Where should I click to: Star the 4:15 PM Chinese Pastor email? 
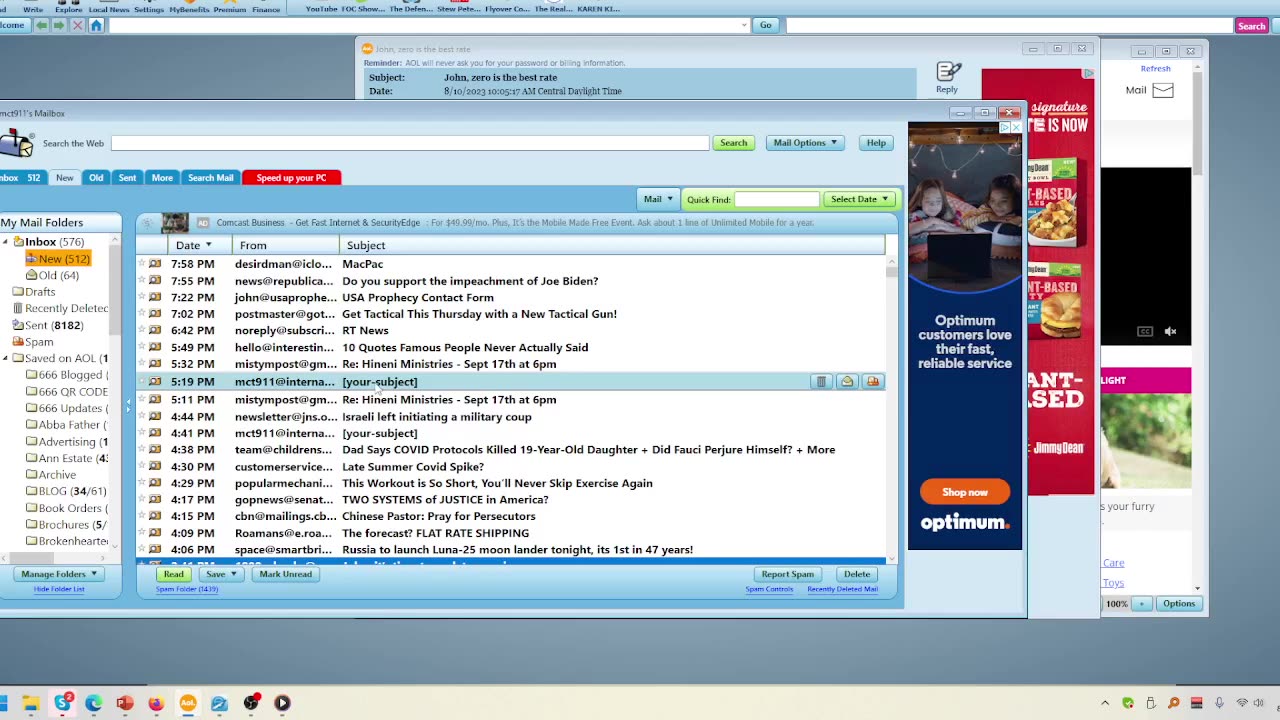click(x=142, y=516)
